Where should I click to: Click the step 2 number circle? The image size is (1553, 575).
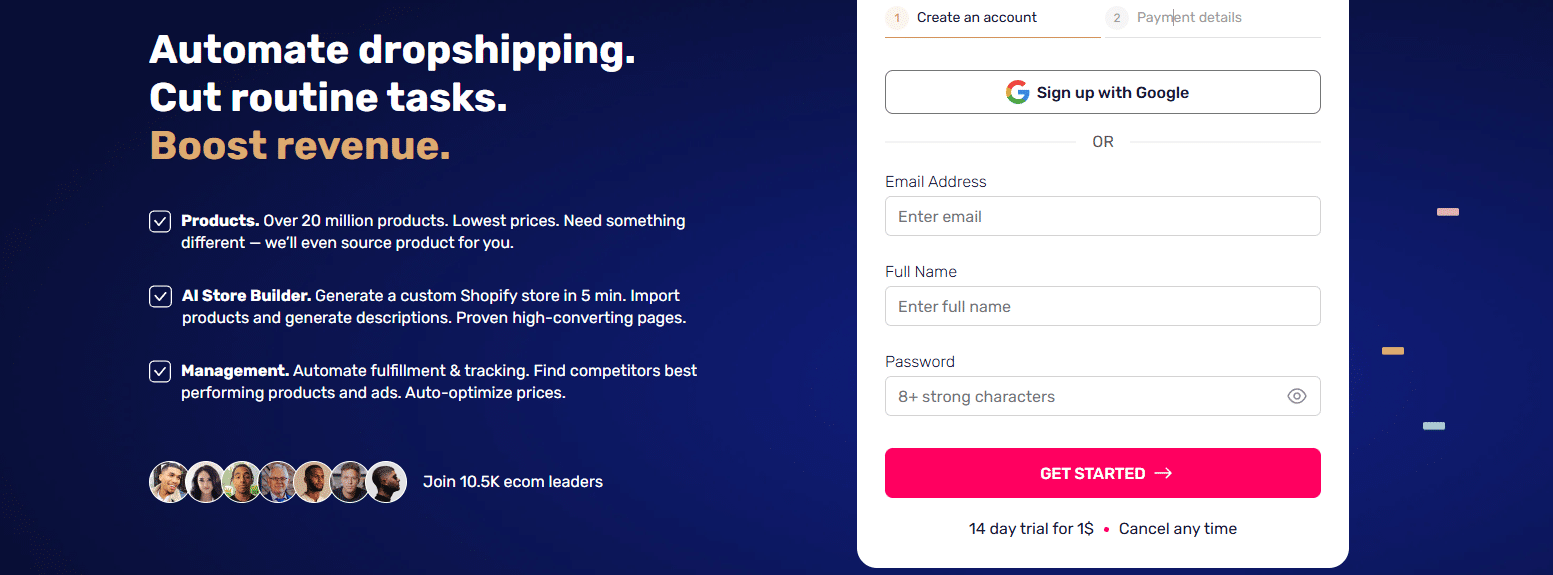point(1117,18)
